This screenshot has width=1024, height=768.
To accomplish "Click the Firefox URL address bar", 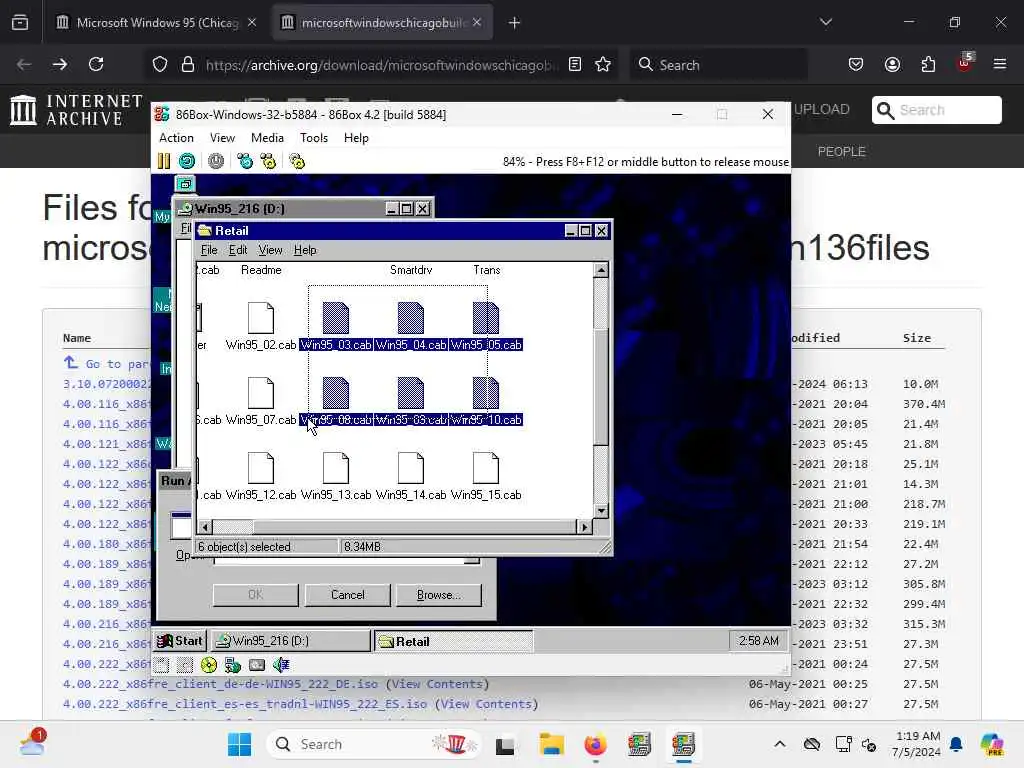I will pos(381,65).
